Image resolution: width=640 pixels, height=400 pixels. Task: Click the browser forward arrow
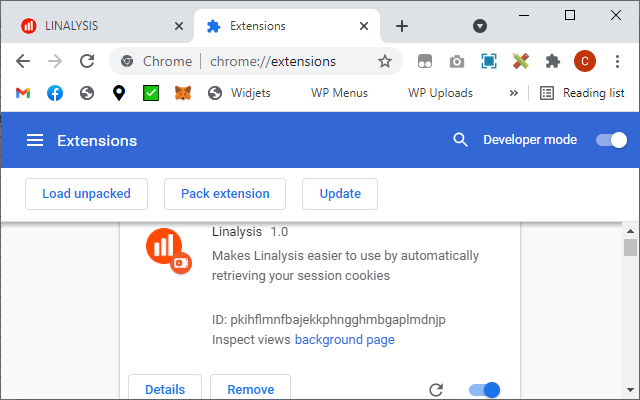point(55,62)
